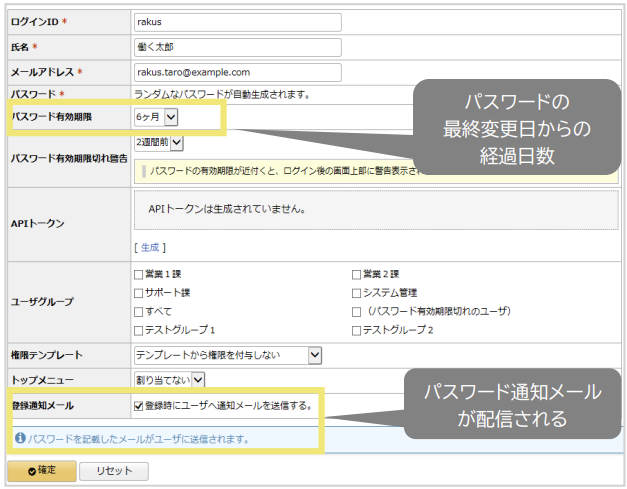The height and width of the screenshot is (489, 627).
Task: Click the blue info icon
Action: (19, 438)
